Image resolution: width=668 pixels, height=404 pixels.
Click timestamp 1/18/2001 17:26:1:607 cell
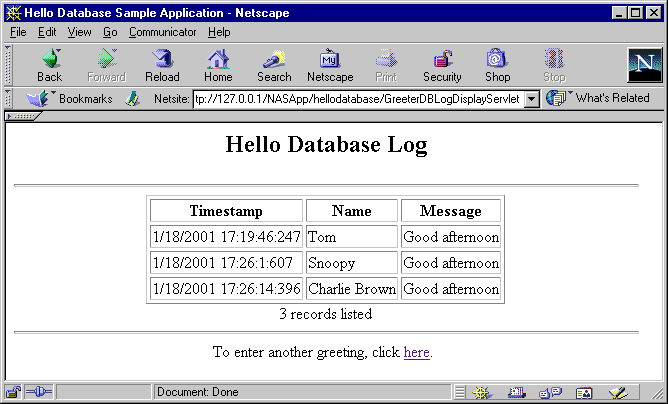pyautogui.click(x=226, y=263)
